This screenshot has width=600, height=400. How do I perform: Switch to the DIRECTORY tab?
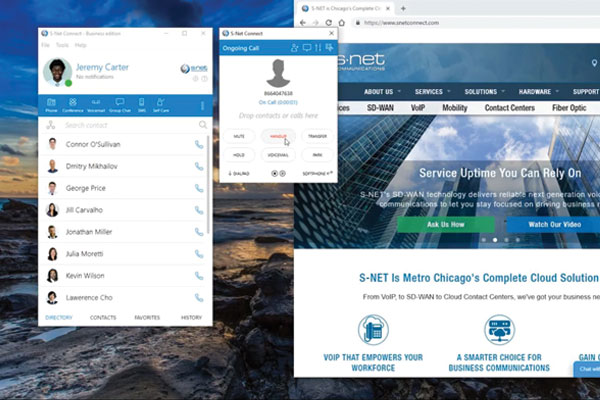(x=59, y=317)
